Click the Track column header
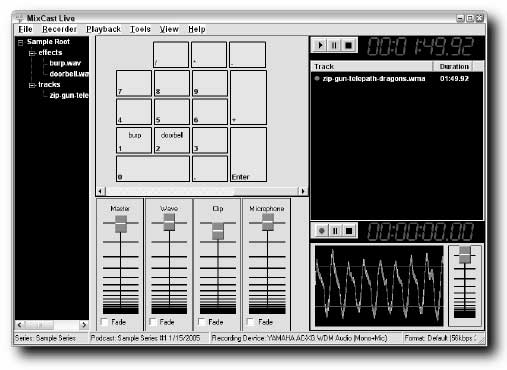Screen dimensions: 507x370 372,66
